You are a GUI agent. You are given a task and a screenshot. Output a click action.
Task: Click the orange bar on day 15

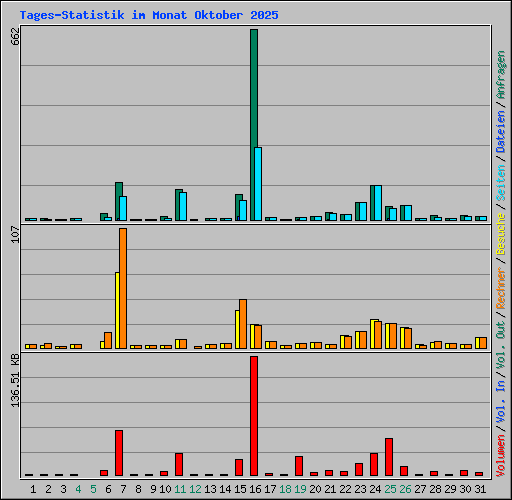click(243, 324)
